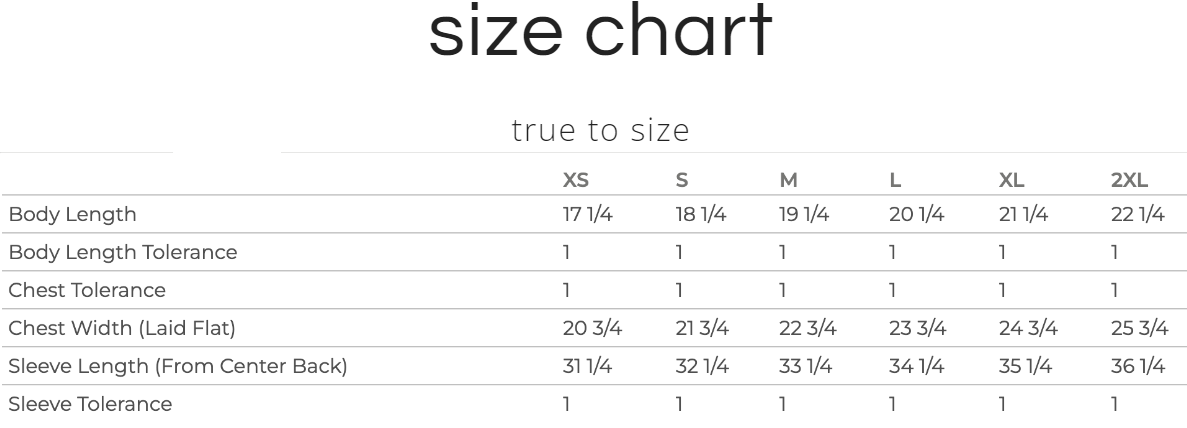Select the XS column header

pyautogui.click(x=575, y=181)
